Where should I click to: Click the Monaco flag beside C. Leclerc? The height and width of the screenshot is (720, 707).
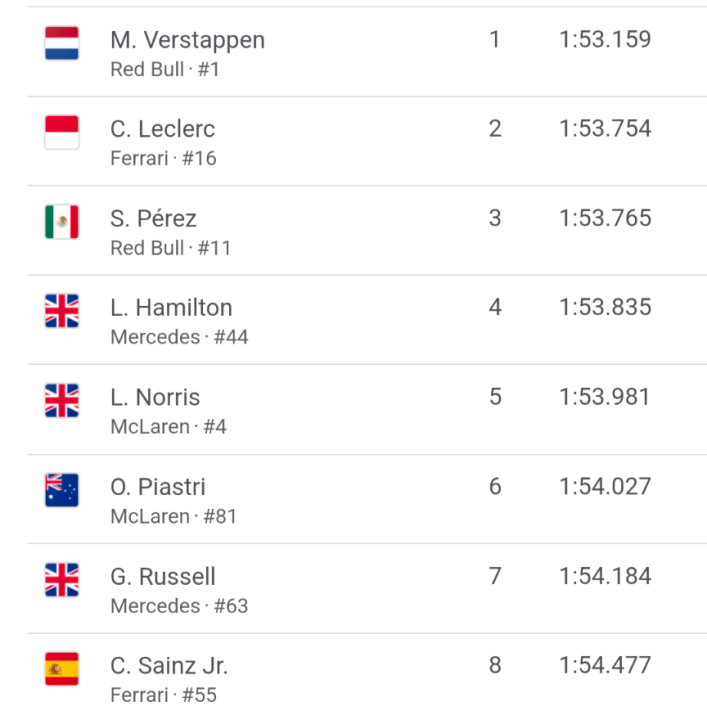(62, 132)
